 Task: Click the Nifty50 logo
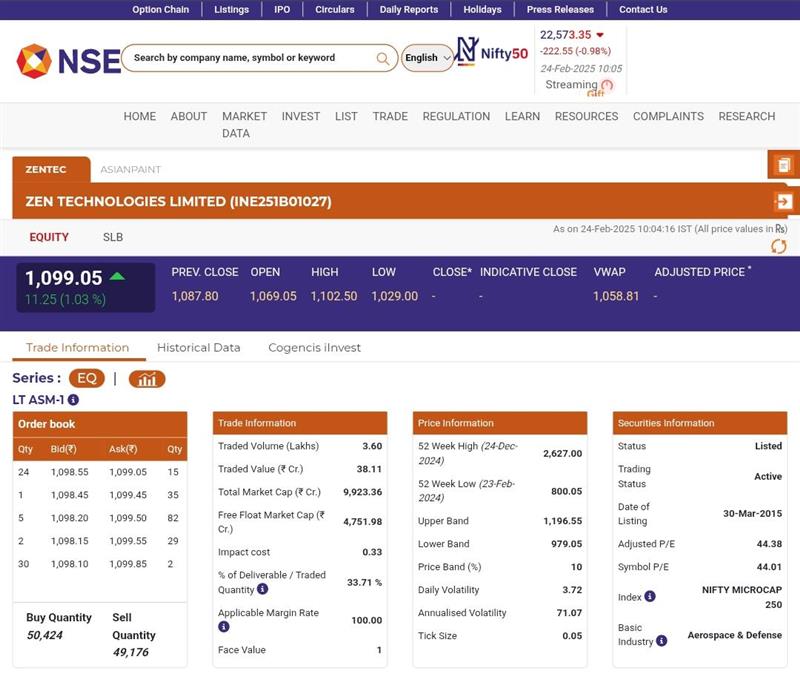[x=492, y=53]
